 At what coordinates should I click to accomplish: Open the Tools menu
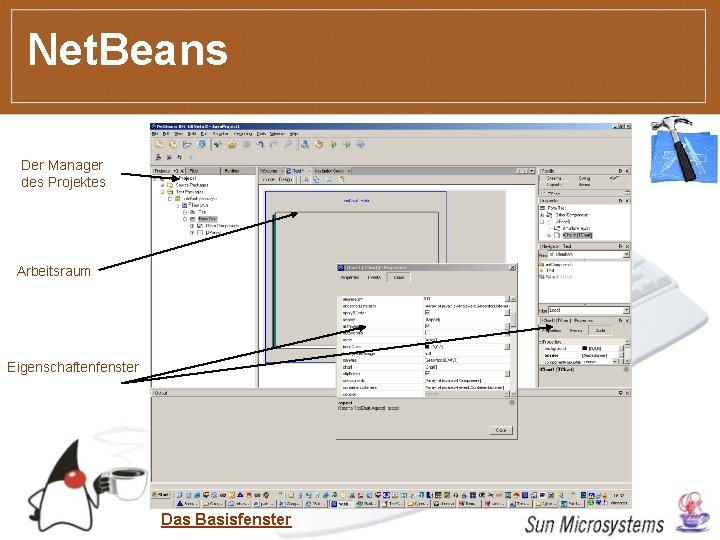[x=261, y=134]
